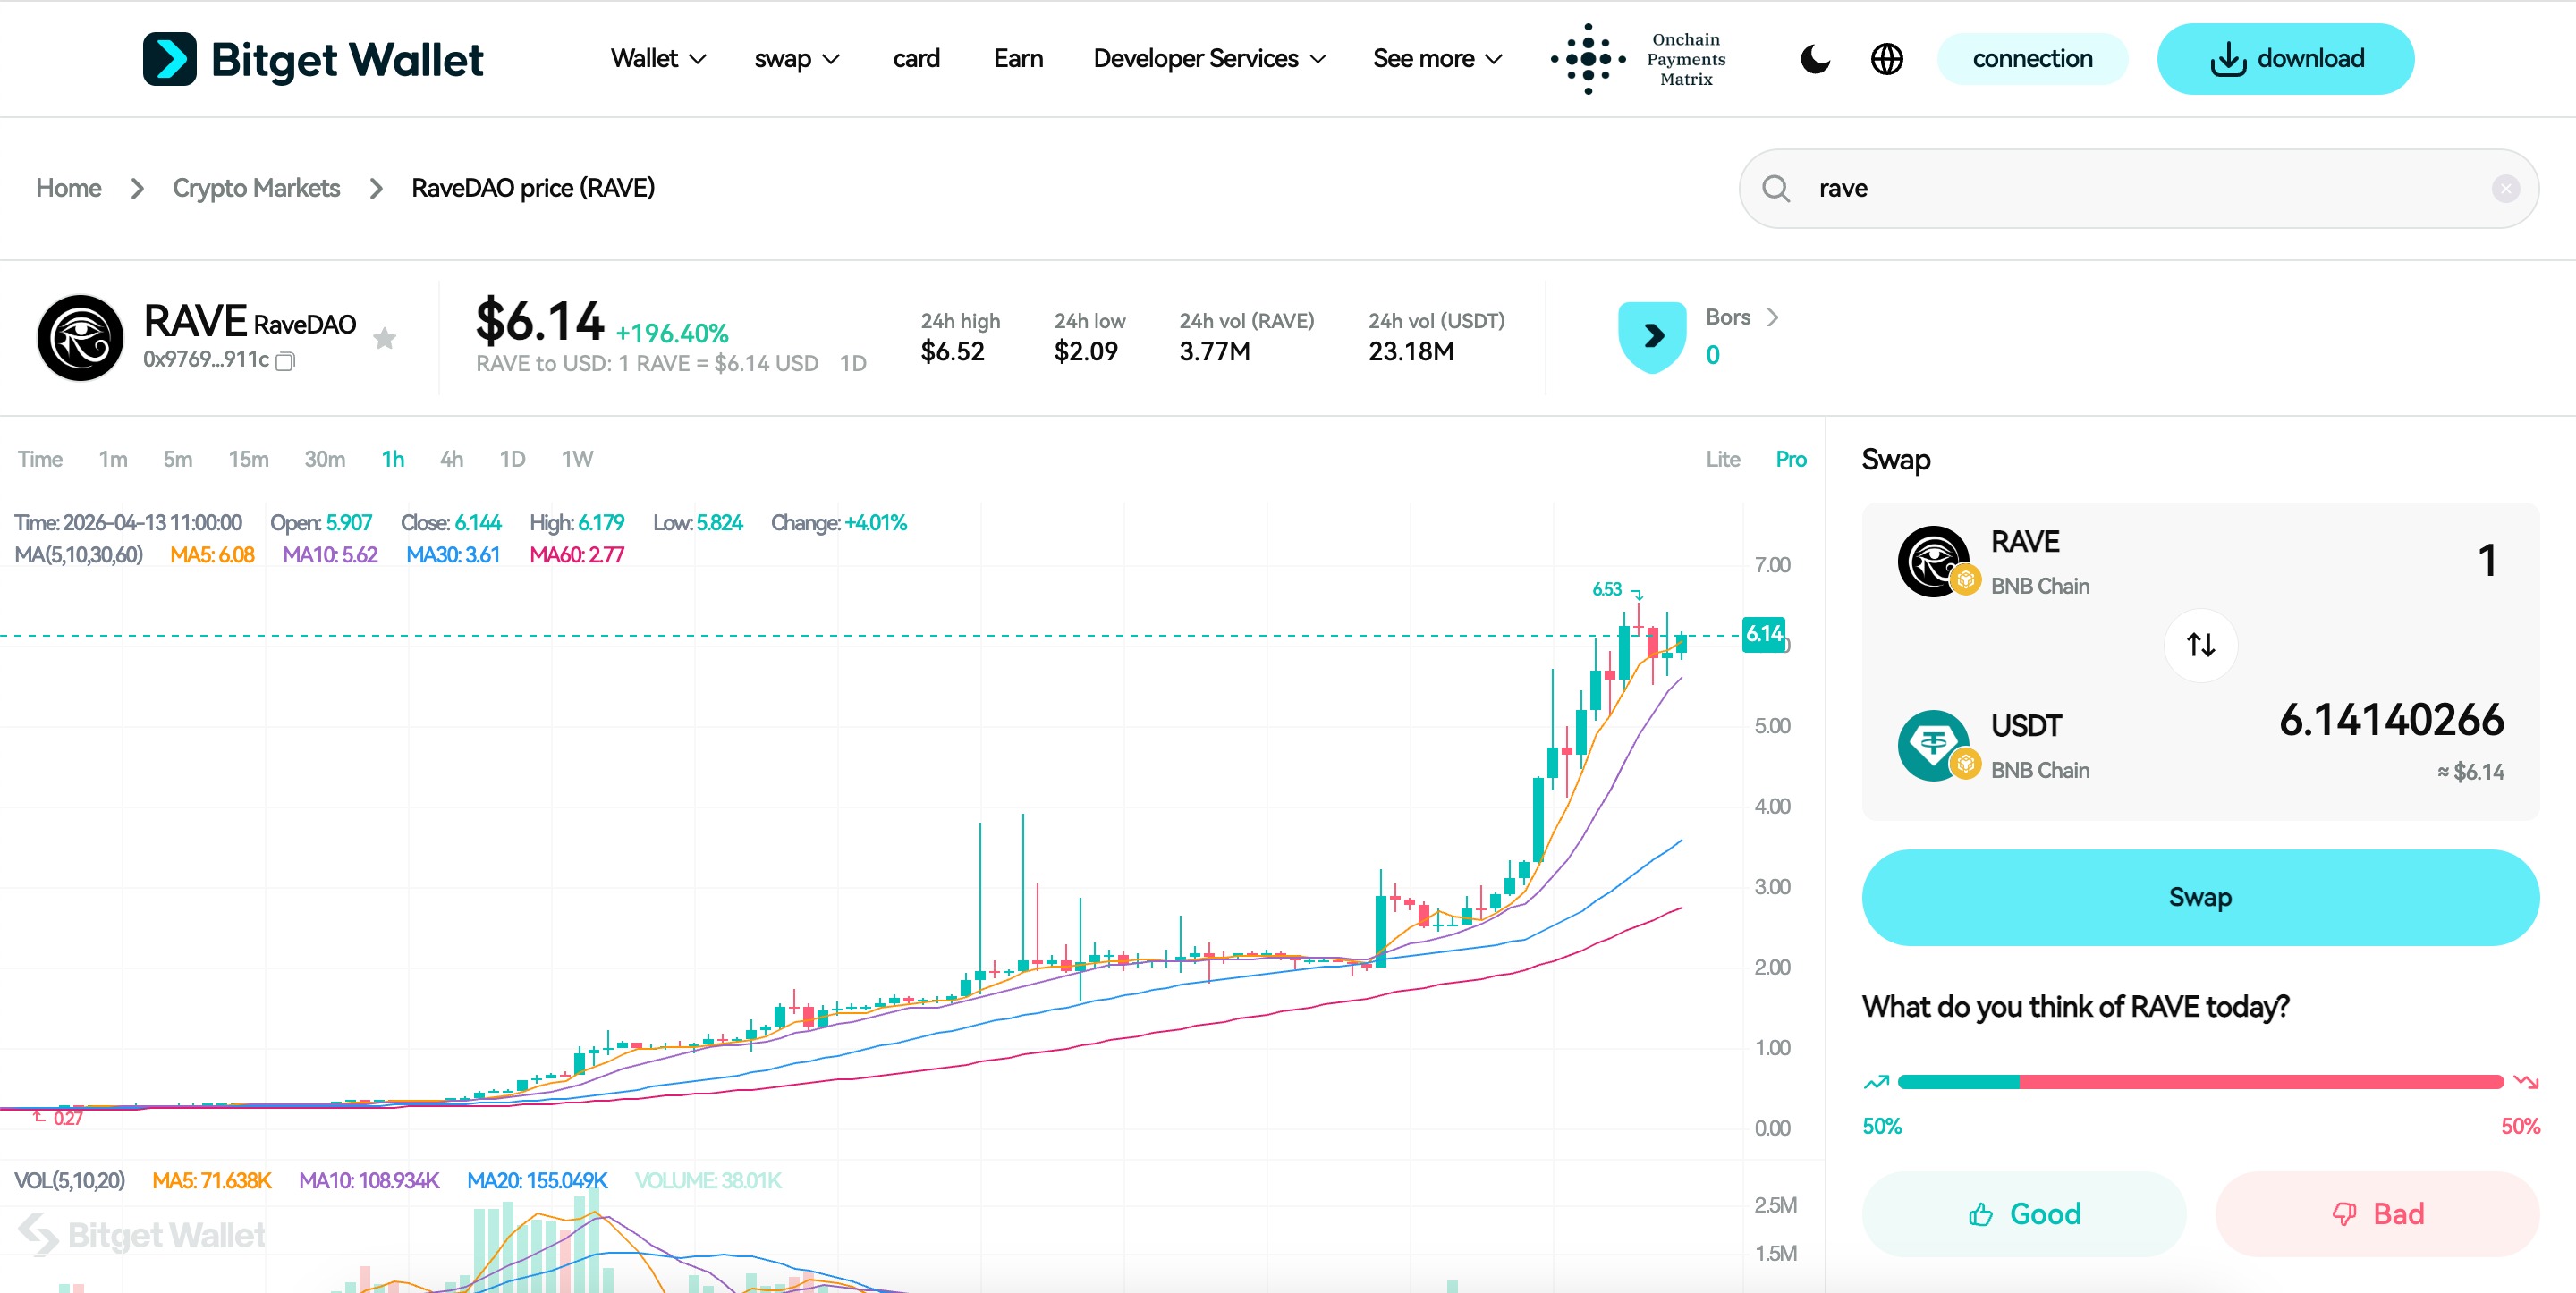
Task: Click the USDT token icon in Swap panel
Action: (1934, 745)
